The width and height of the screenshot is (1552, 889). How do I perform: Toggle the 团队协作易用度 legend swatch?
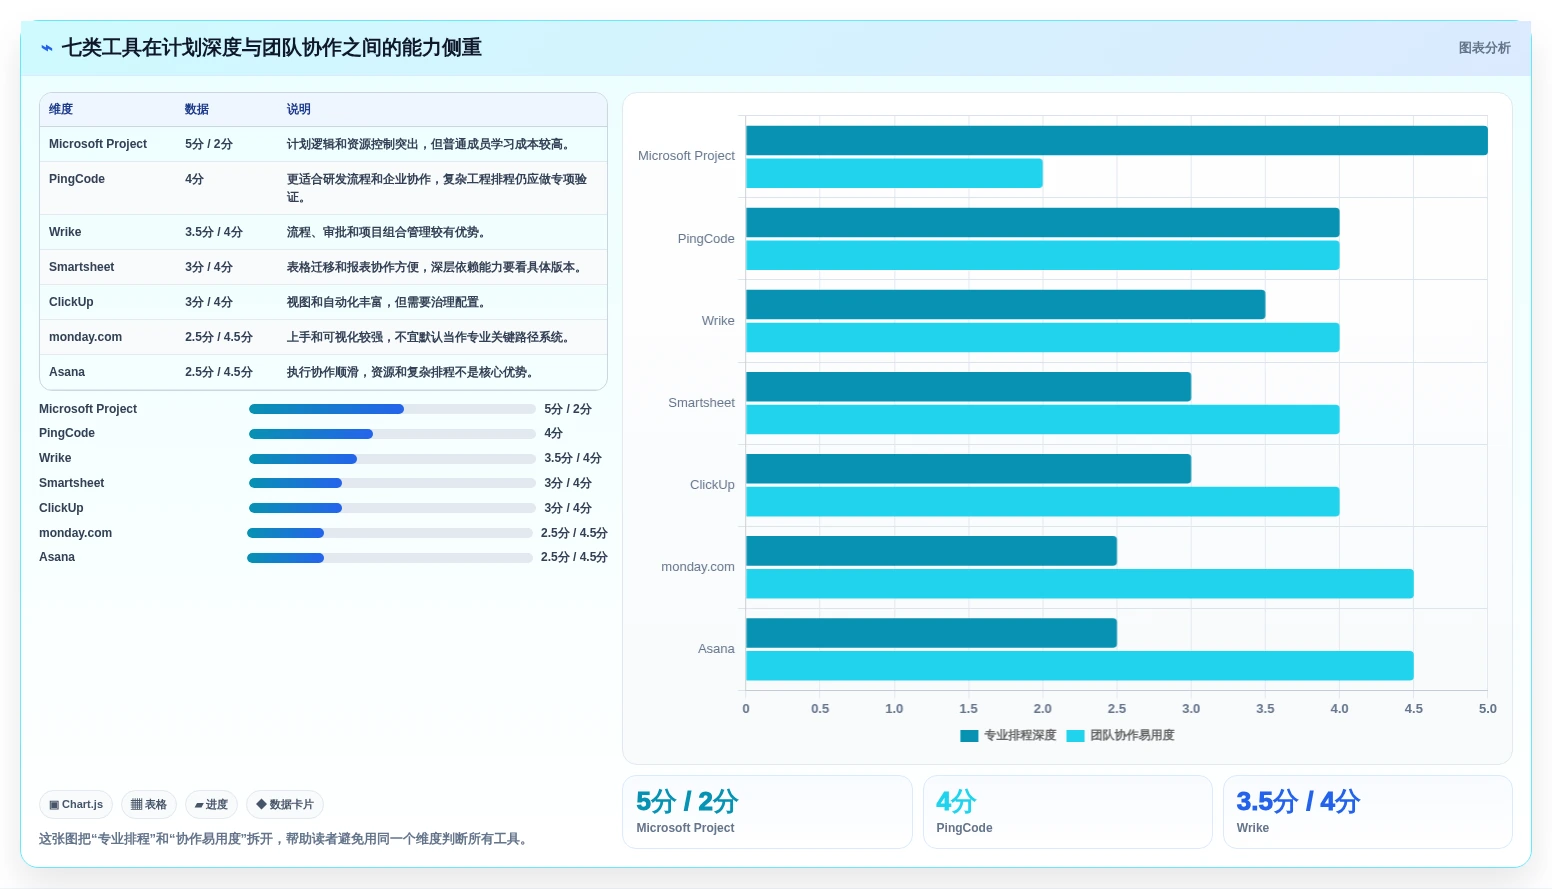click(x=1076, y=736)
